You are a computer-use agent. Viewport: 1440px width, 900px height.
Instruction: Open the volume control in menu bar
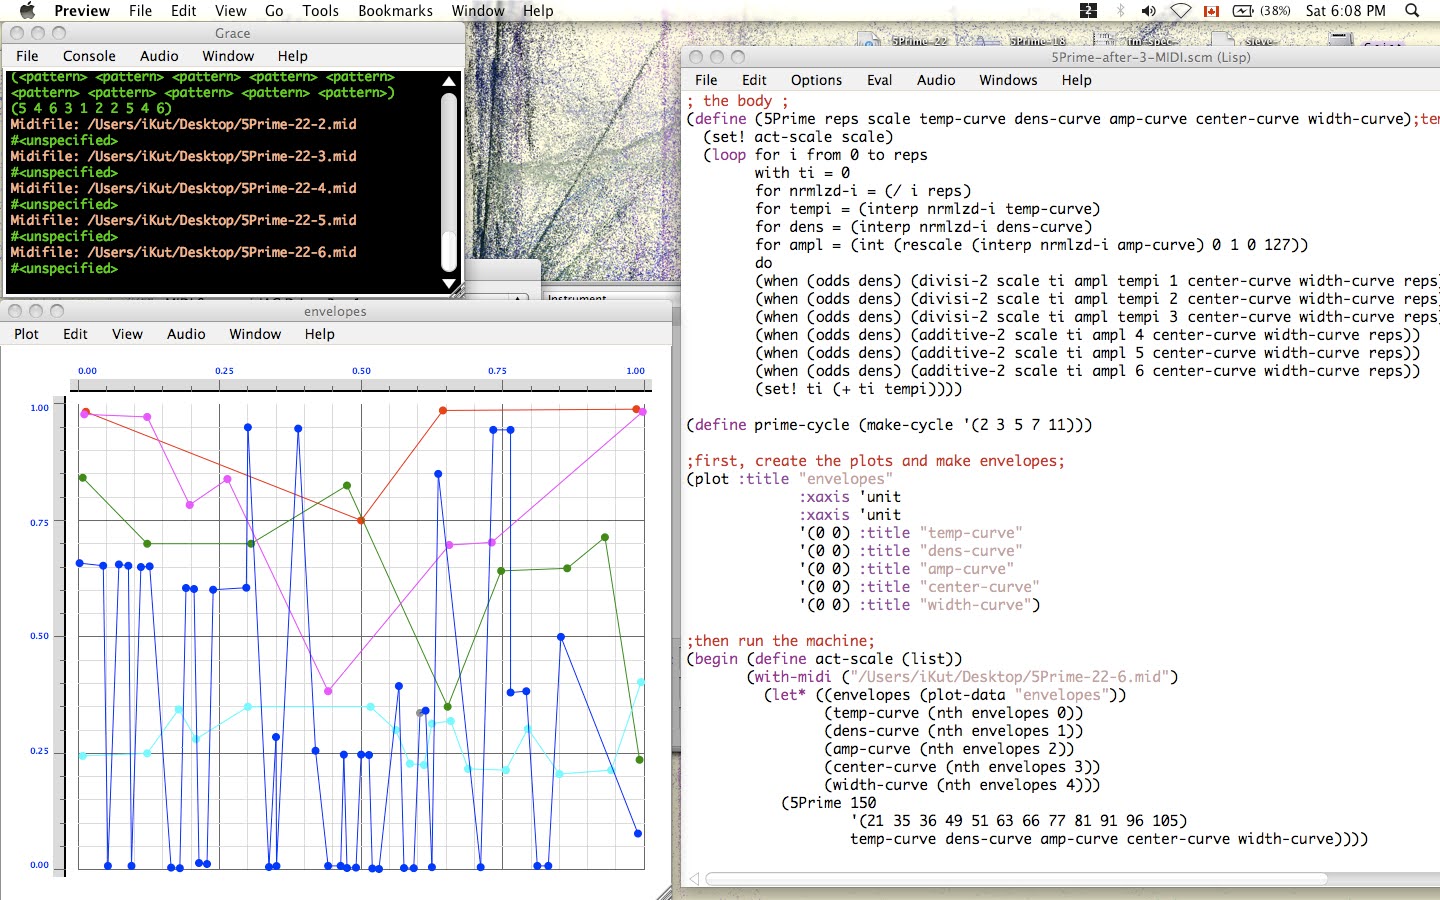click(1149, 11)
